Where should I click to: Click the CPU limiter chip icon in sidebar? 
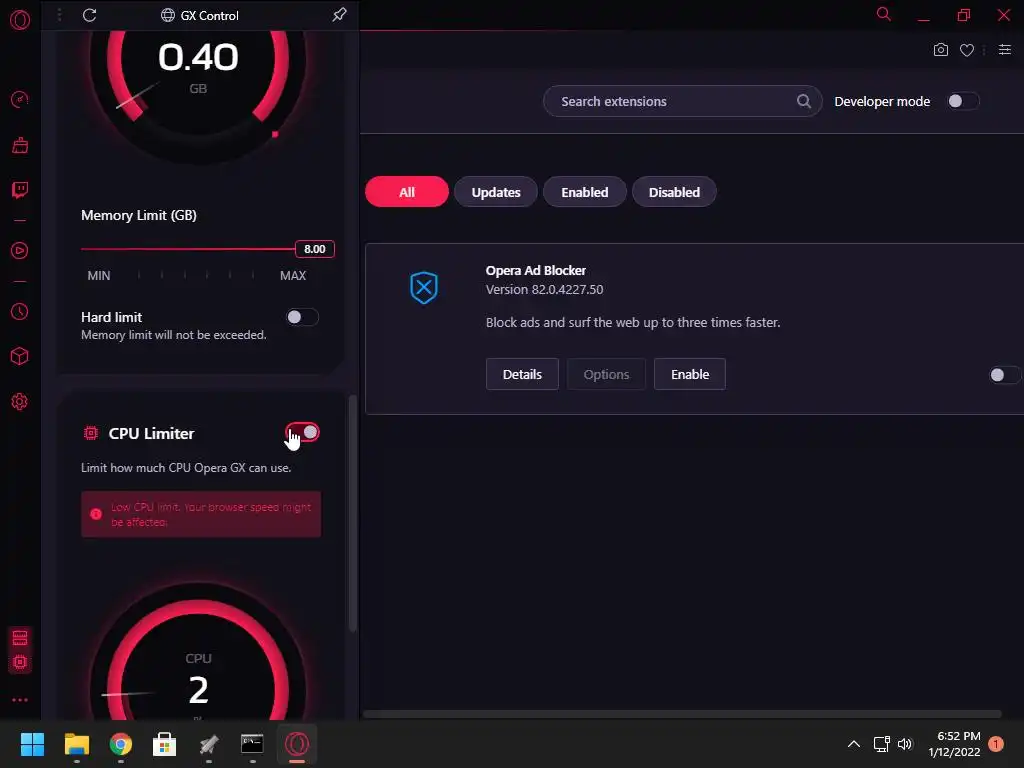[x=20, y=662]
